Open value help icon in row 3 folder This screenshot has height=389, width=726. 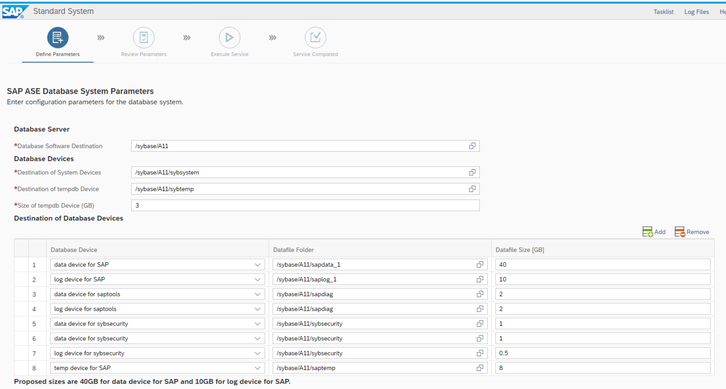click(480, 294)
